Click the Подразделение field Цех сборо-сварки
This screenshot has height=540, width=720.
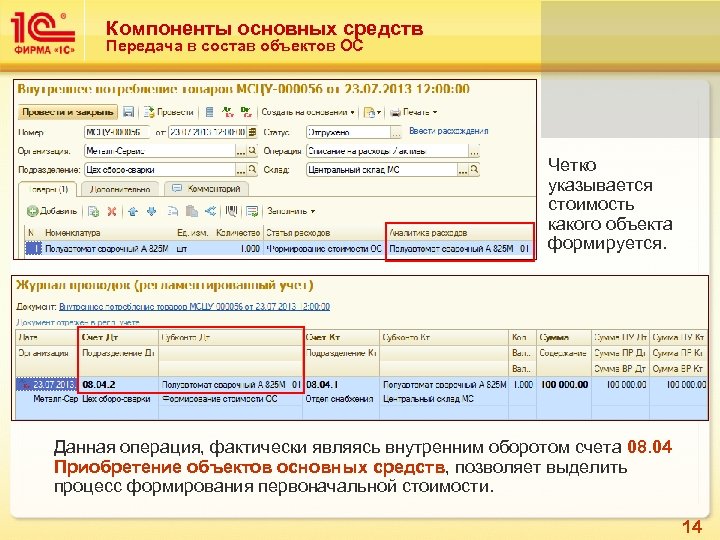click(x=160, y=170)
